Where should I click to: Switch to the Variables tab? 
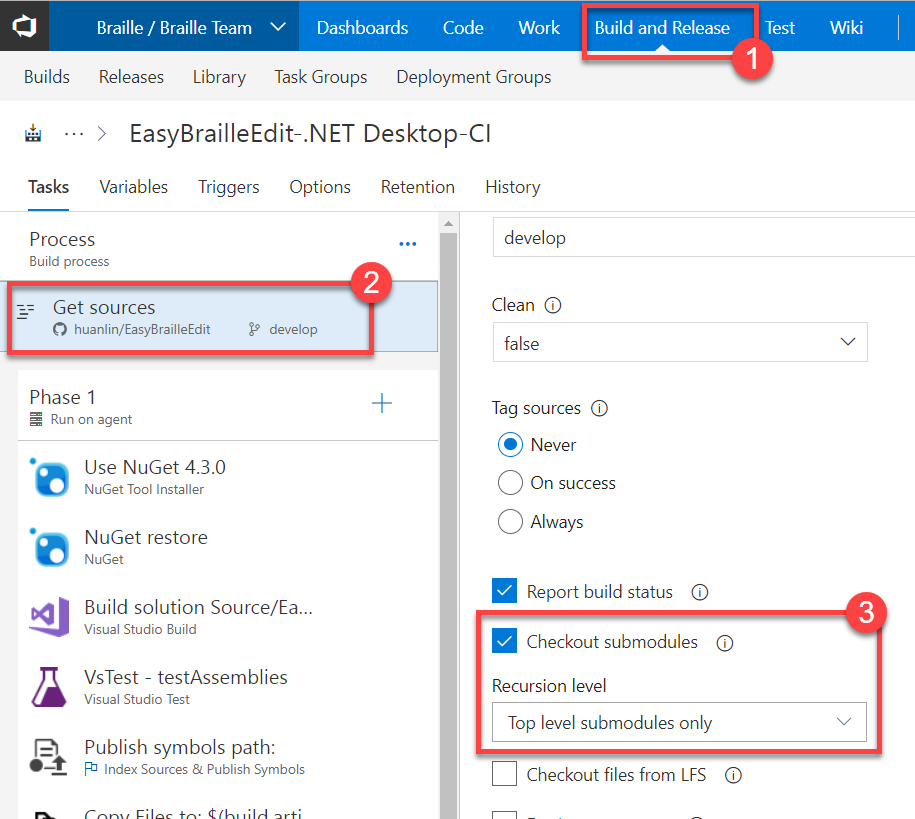click(x=133, y=187)
